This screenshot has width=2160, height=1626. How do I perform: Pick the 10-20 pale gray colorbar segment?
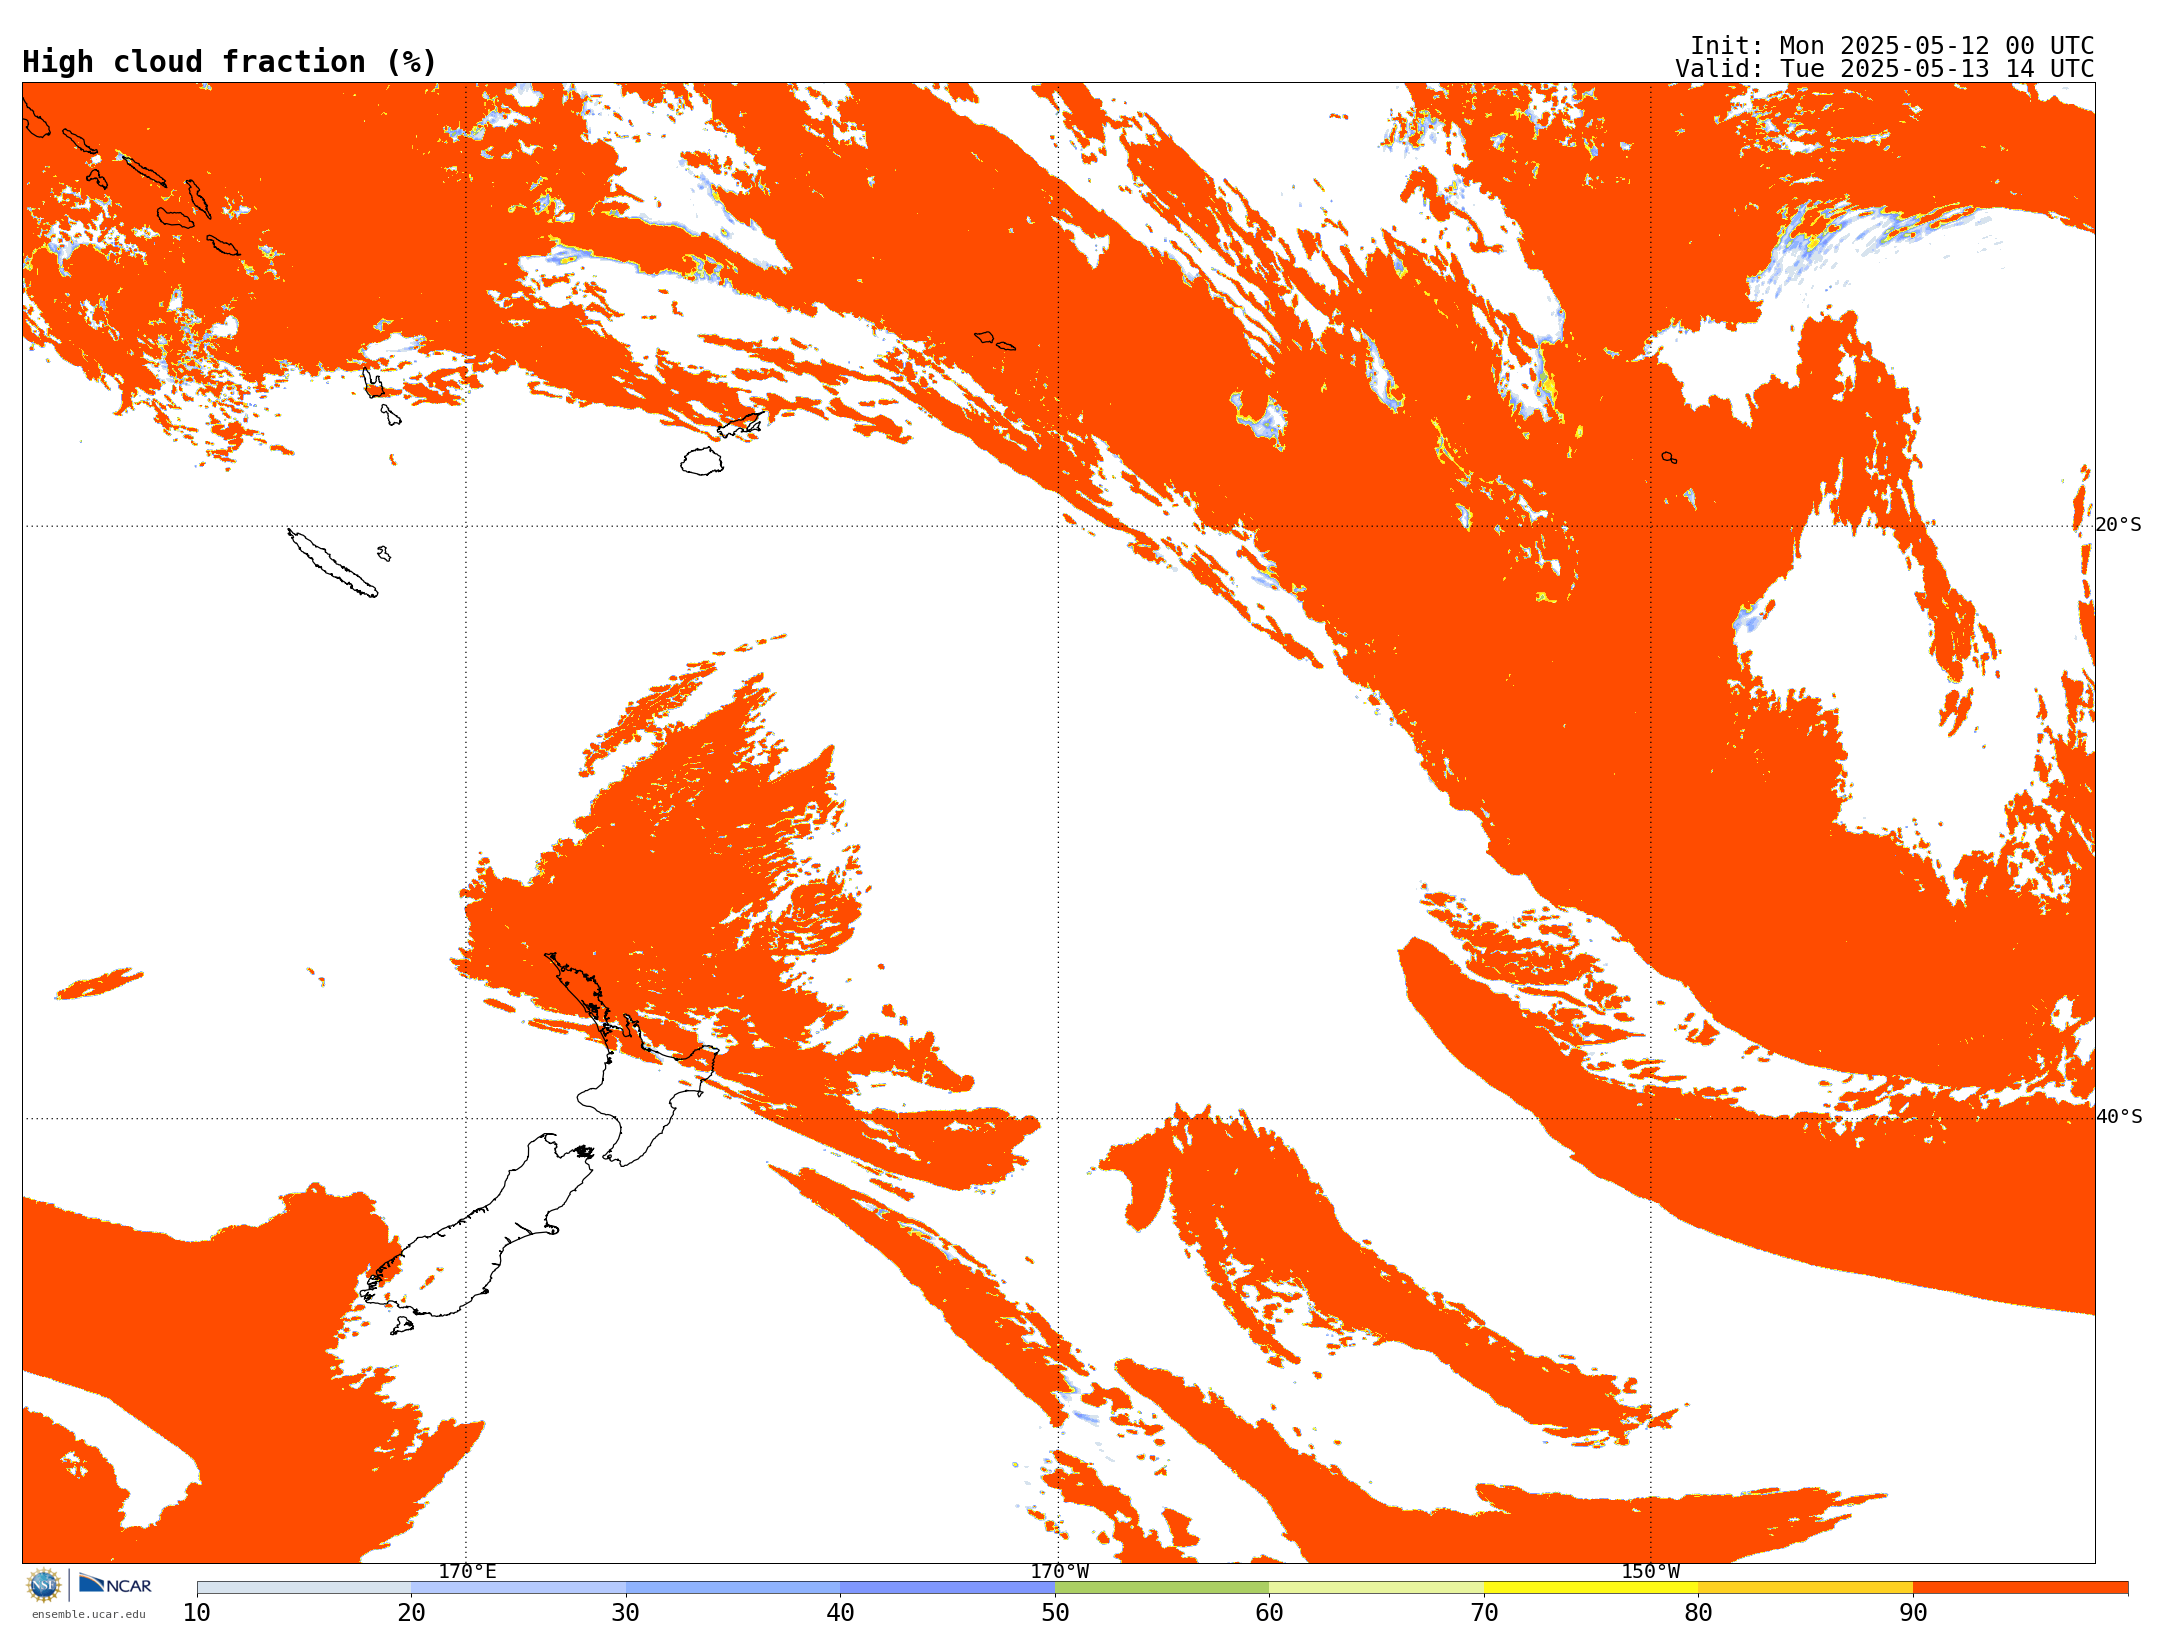[304, 1588]
